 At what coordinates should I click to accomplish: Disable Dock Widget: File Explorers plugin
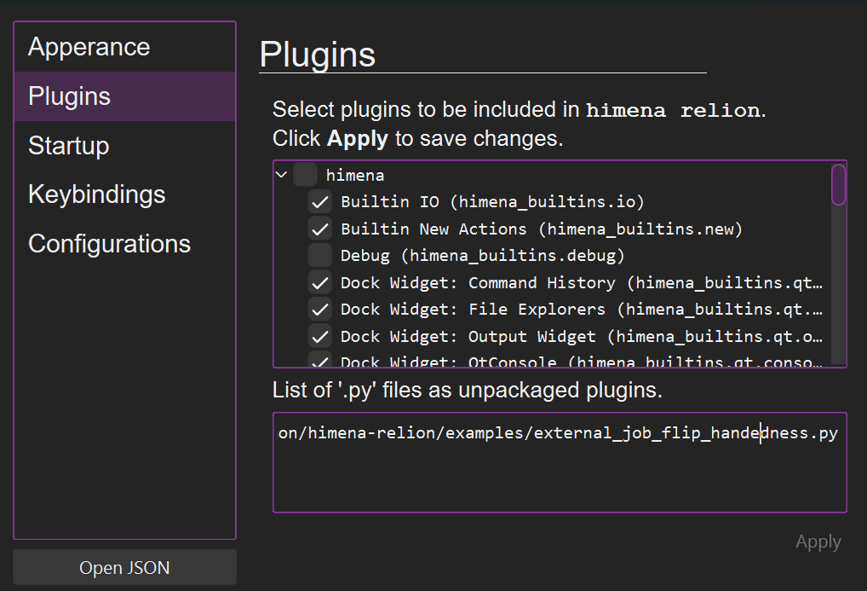[320, 310]
